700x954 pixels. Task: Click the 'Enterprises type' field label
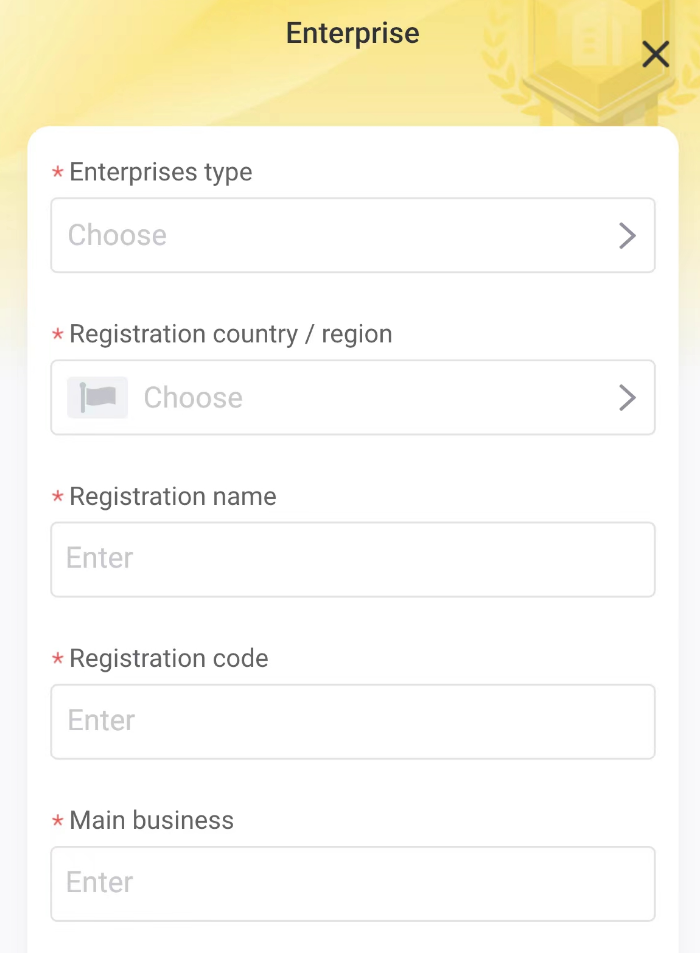(x=160, y=172)
